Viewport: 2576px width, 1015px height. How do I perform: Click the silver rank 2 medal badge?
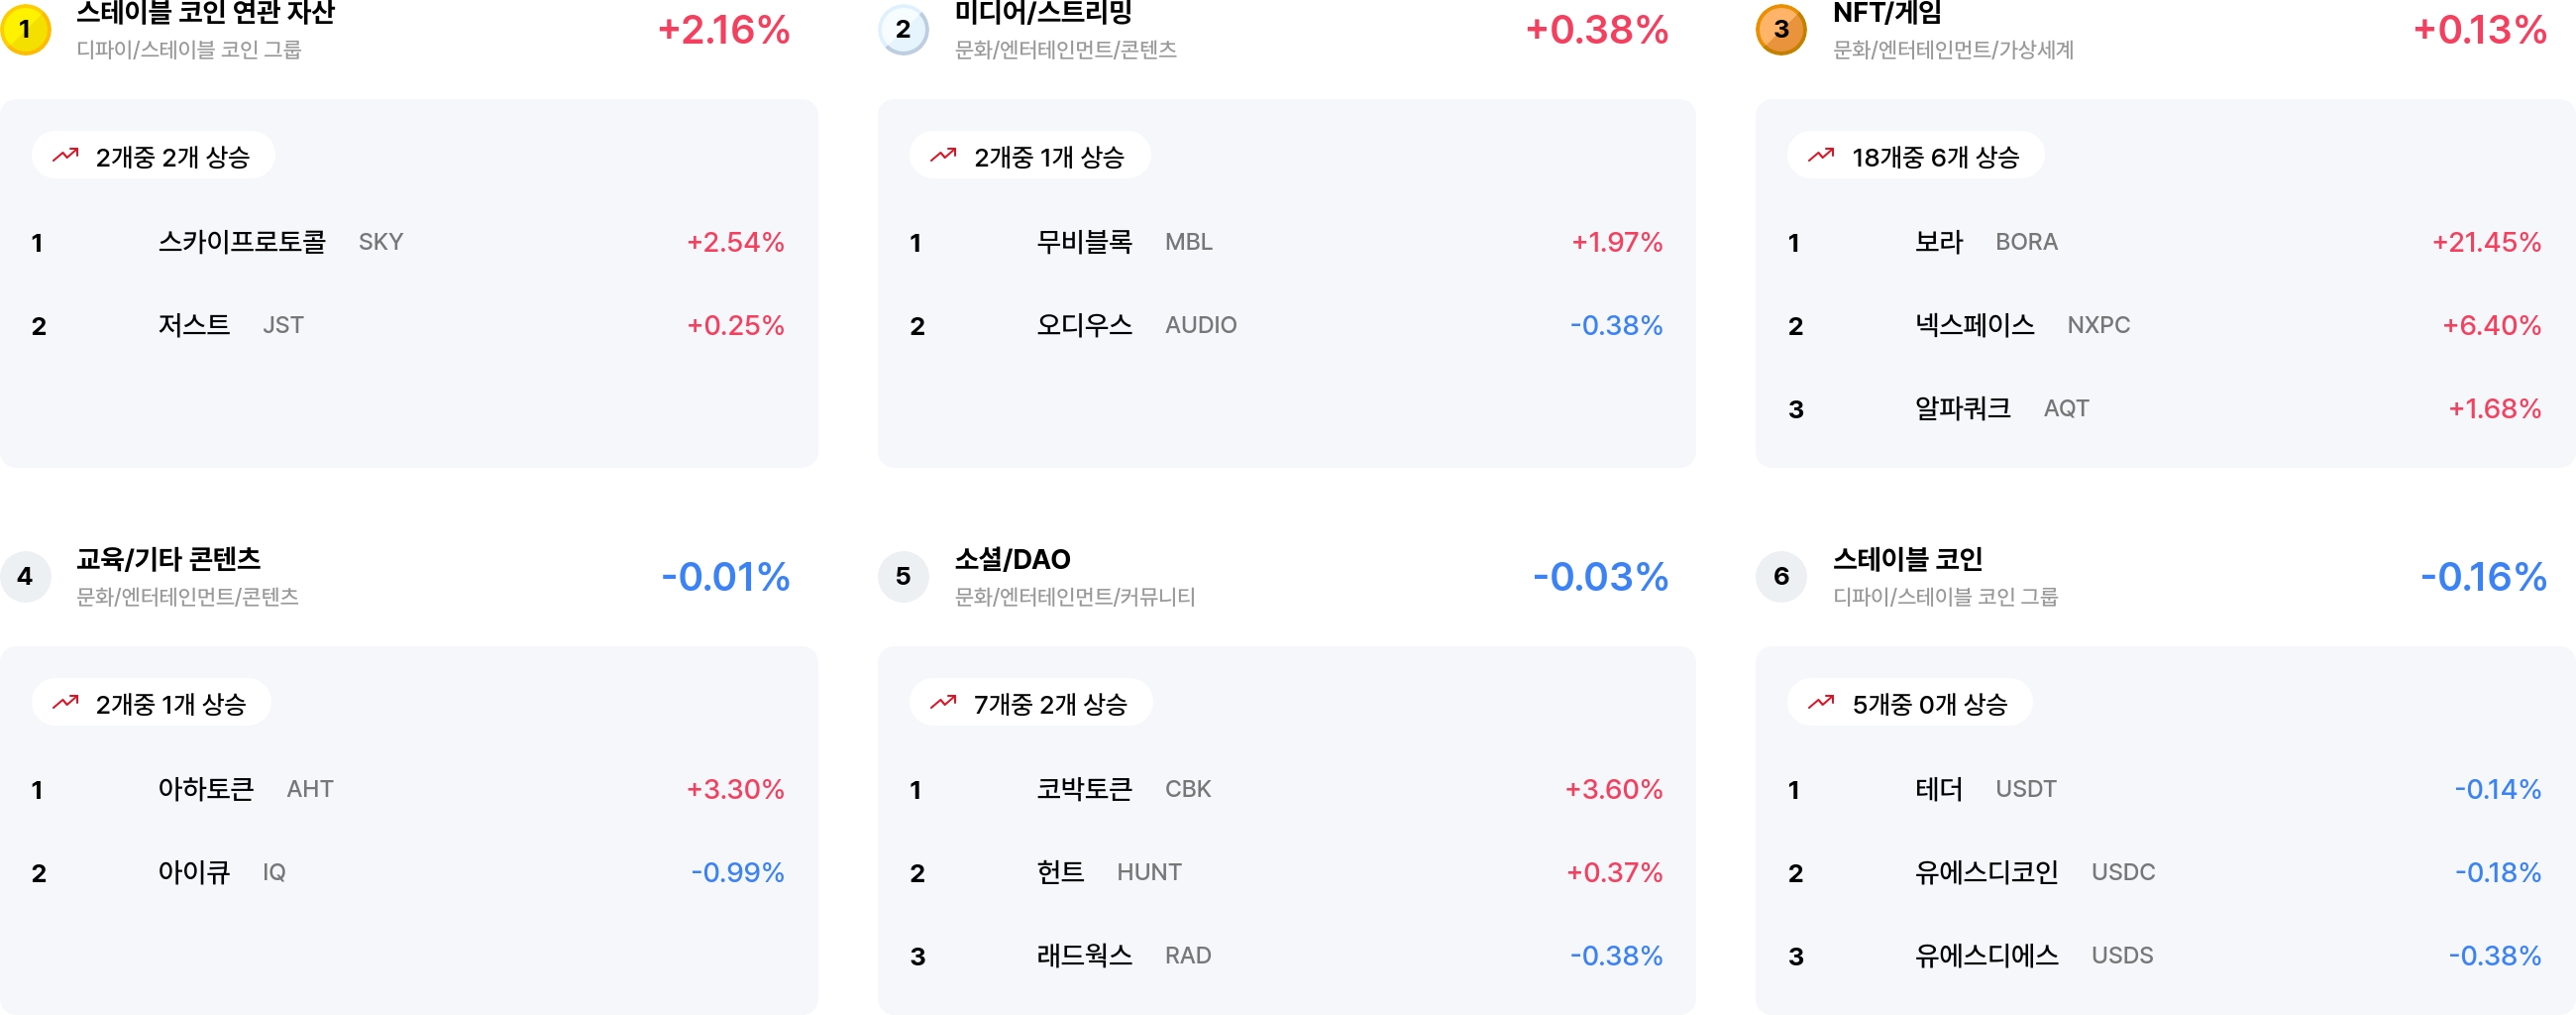[903, 29]
